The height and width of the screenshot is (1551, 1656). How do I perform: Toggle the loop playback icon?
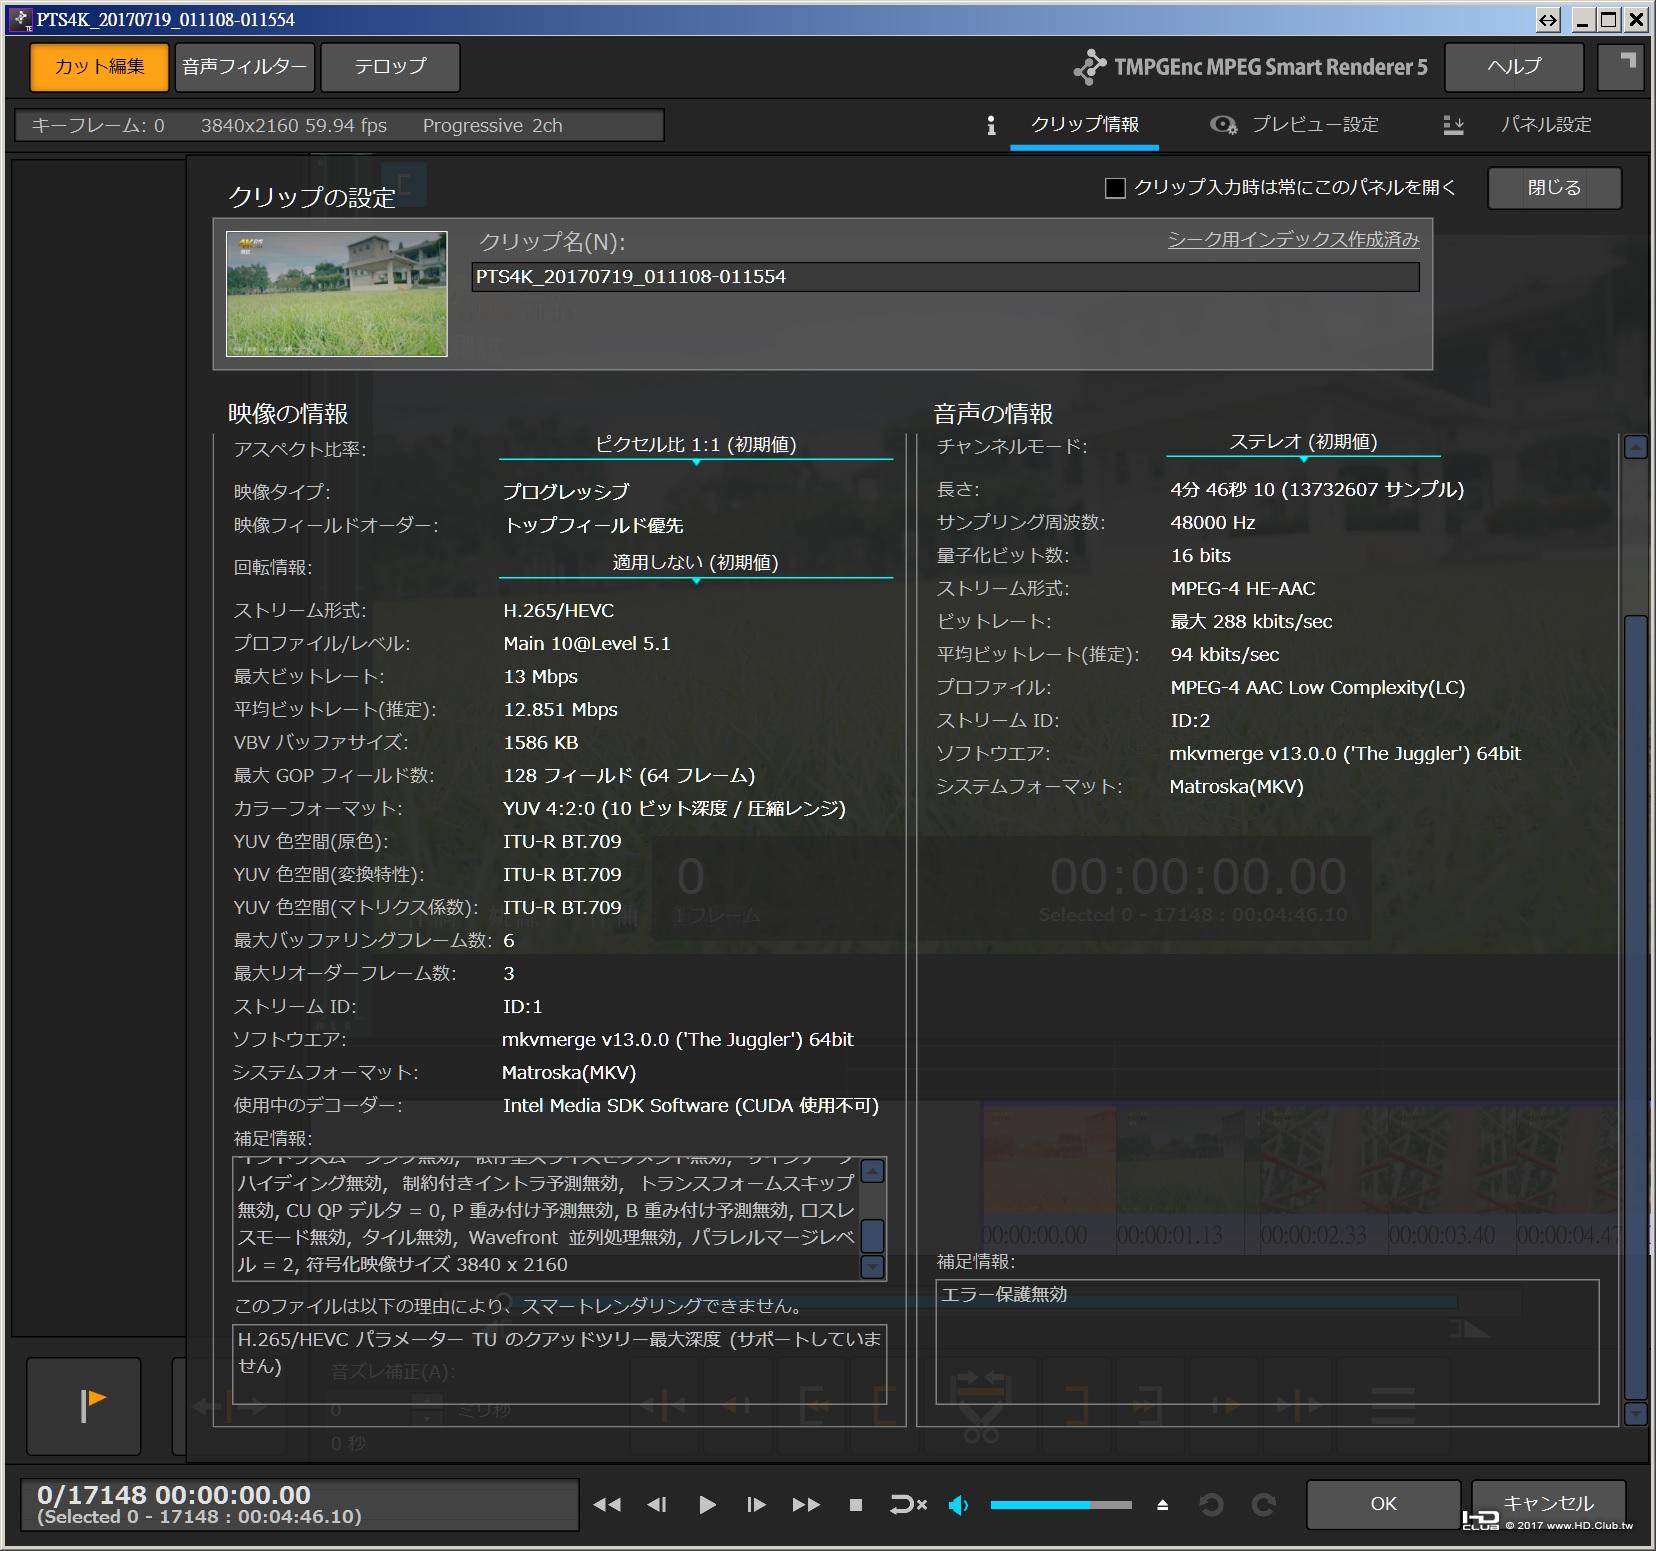[908, 1504]
